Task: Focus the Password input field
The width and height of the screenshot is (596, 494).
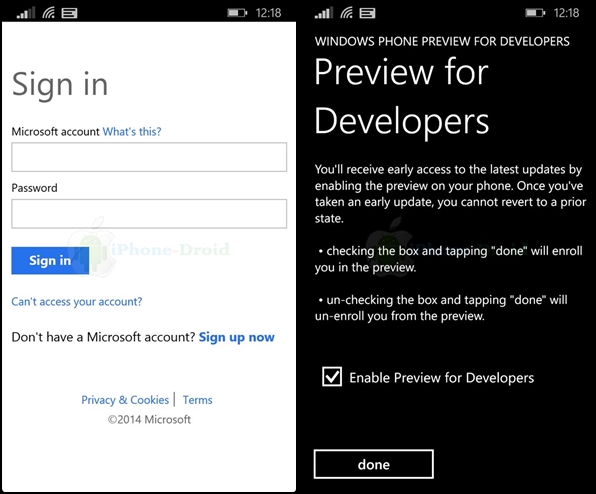Action: coord(149,214)
